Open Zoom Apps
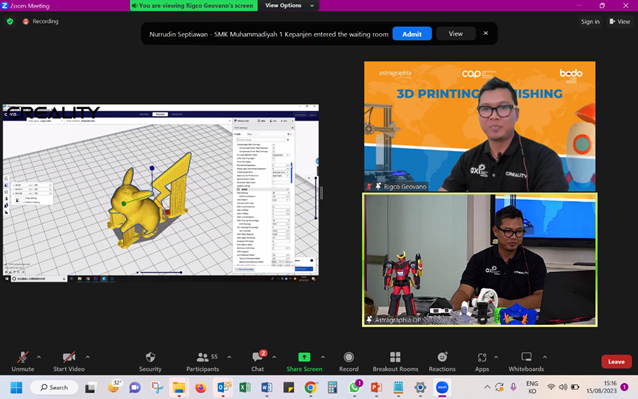Screen dimensions: 638x399 482,362
